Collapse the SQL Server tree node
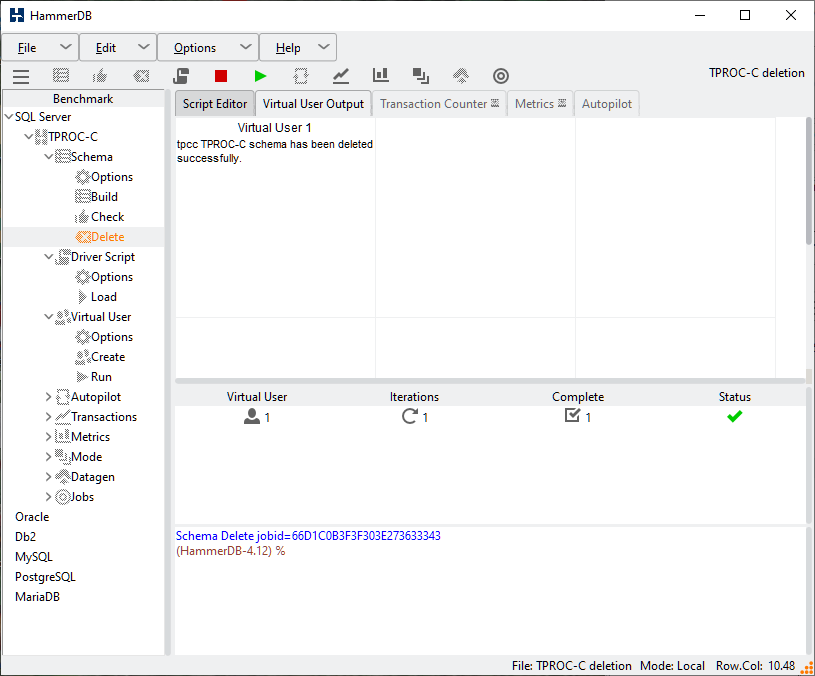Viewport: 815px width, 676px height. (x=9, y=116)
